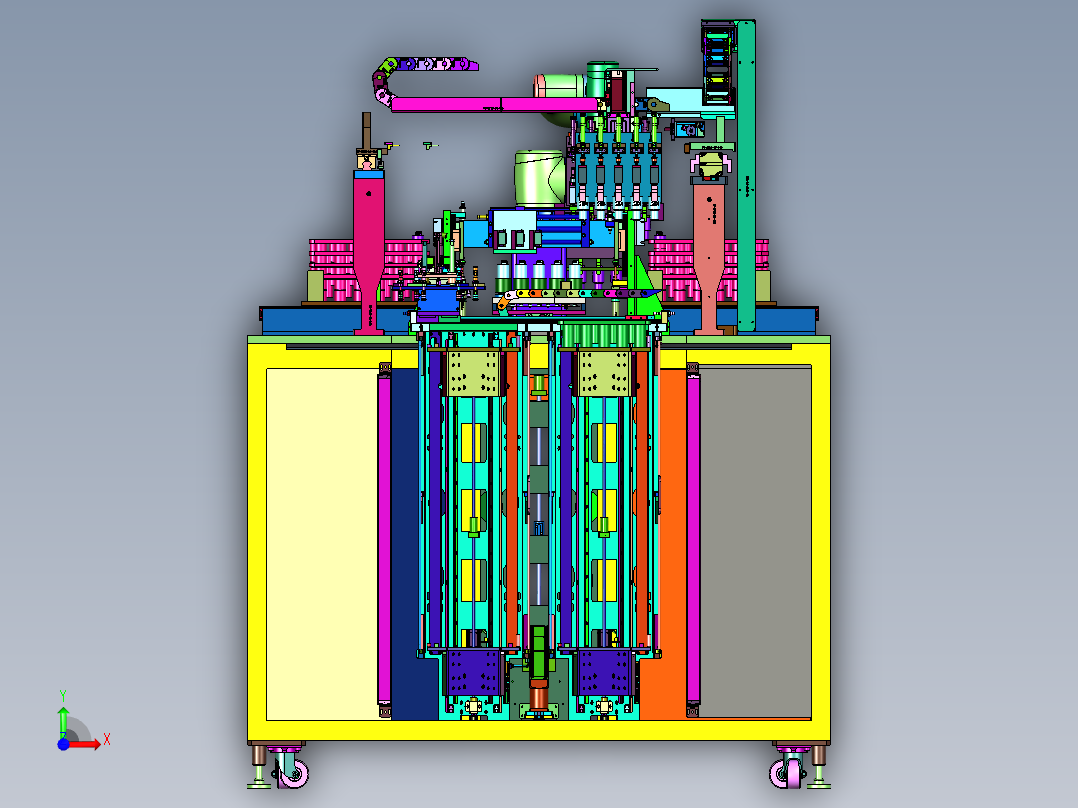Click the green Y axis arrow of the triad
Image resolution: width=1078 pixels, height=808 pixels.
63,722
